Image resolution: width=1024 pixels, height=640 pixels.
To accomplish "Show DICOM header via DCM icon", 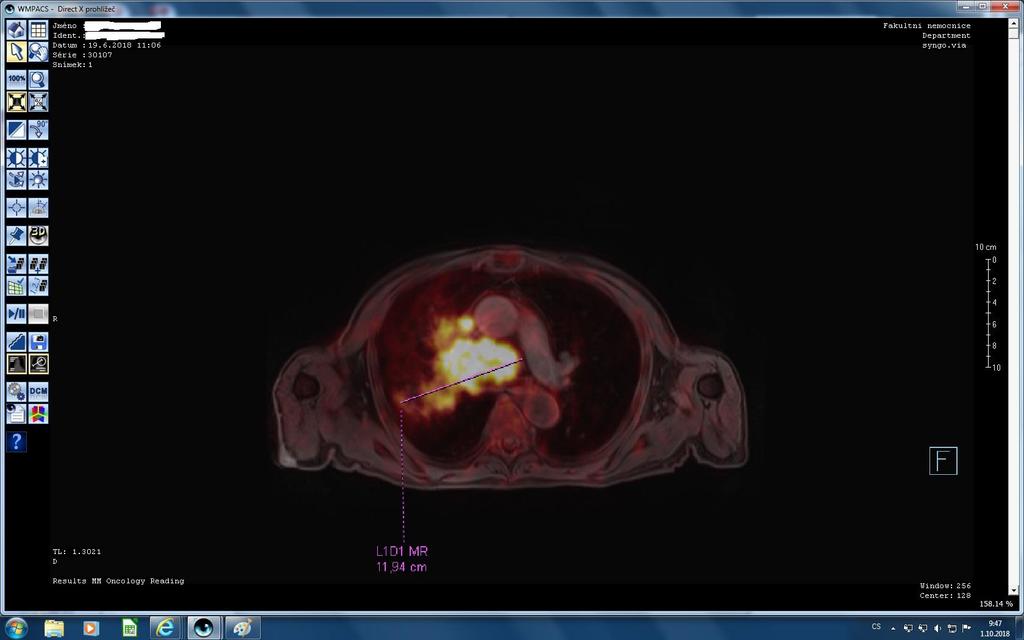I will click(39, 392).
